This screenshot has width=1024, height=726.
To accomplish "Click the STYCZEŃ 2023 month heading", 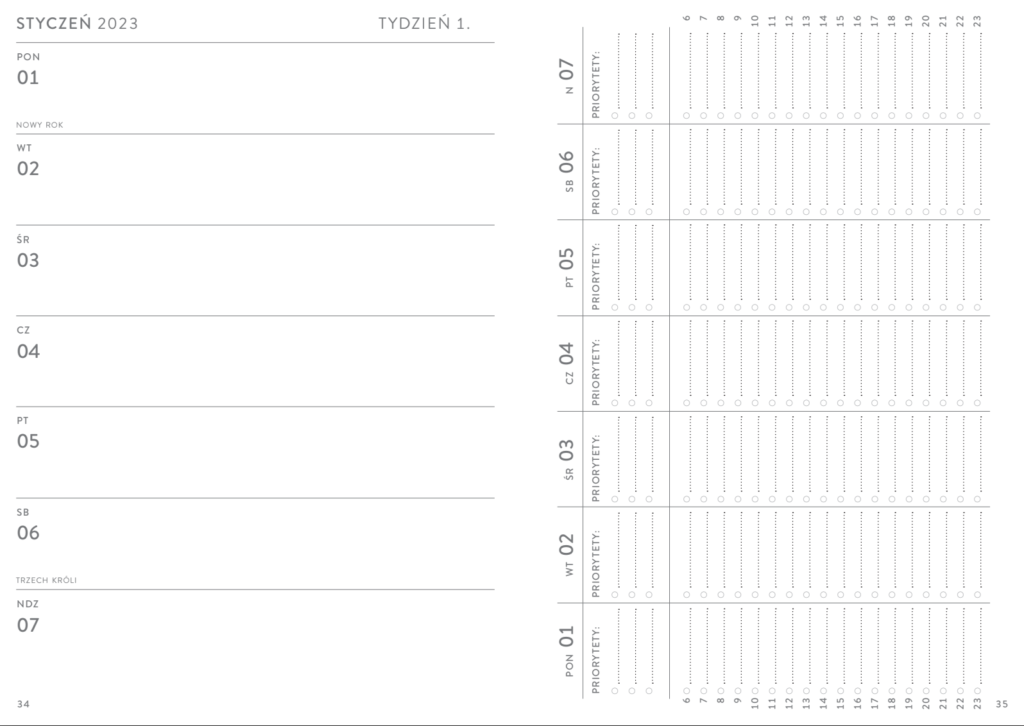I will [77, 24].
